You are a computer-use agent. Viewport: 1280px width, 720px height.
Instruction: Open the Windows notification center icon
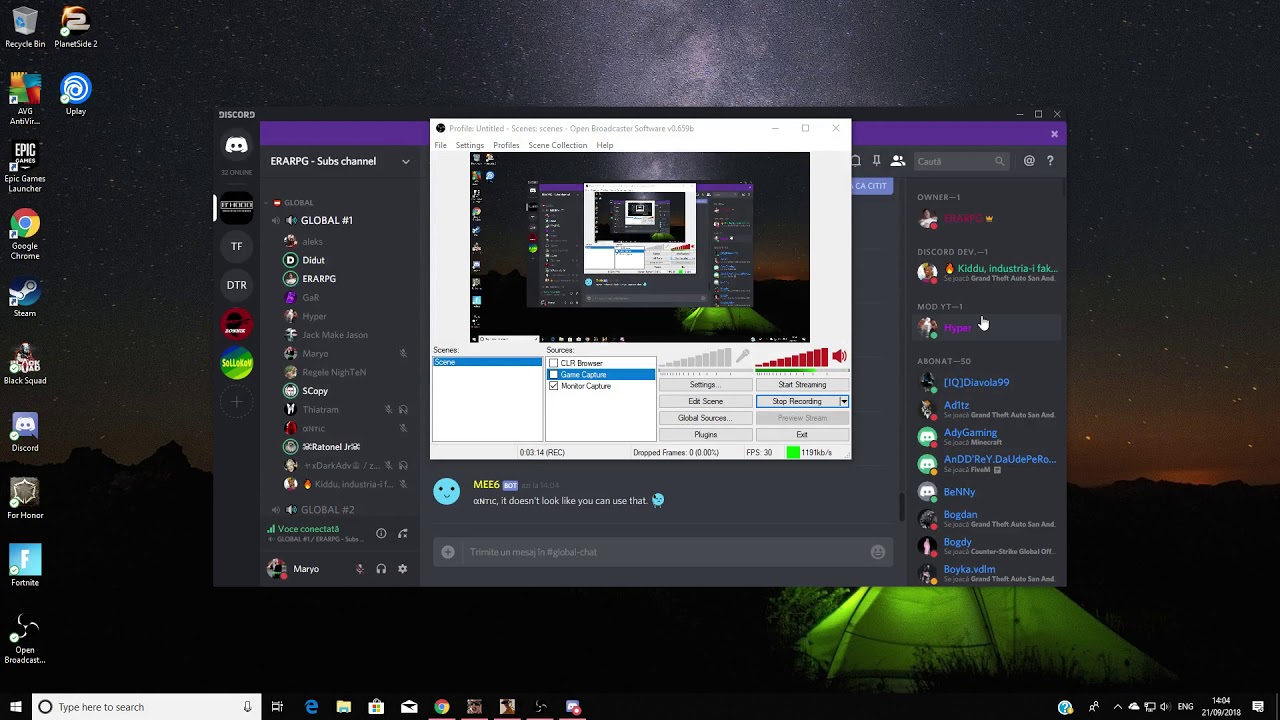[1258, 707]
